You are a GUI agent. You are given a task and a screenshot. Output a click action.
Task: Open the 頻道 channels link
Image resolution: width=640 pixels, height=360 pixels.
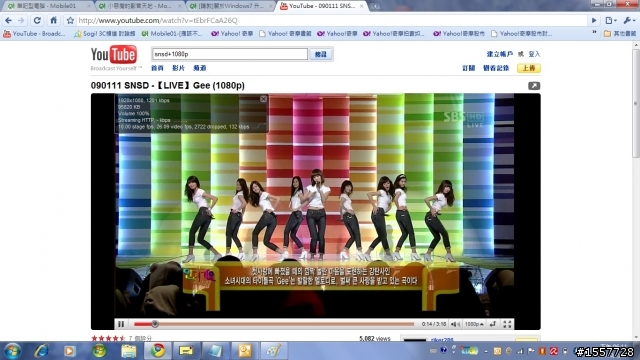point(200,68)
